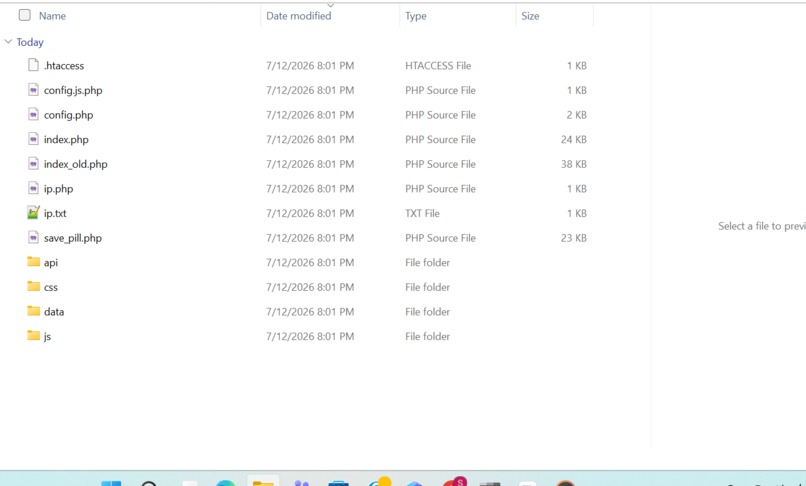Select the file named index_old.php
Image resolution: width=806 pixels, height=486 pixels.
pos(76,164)
